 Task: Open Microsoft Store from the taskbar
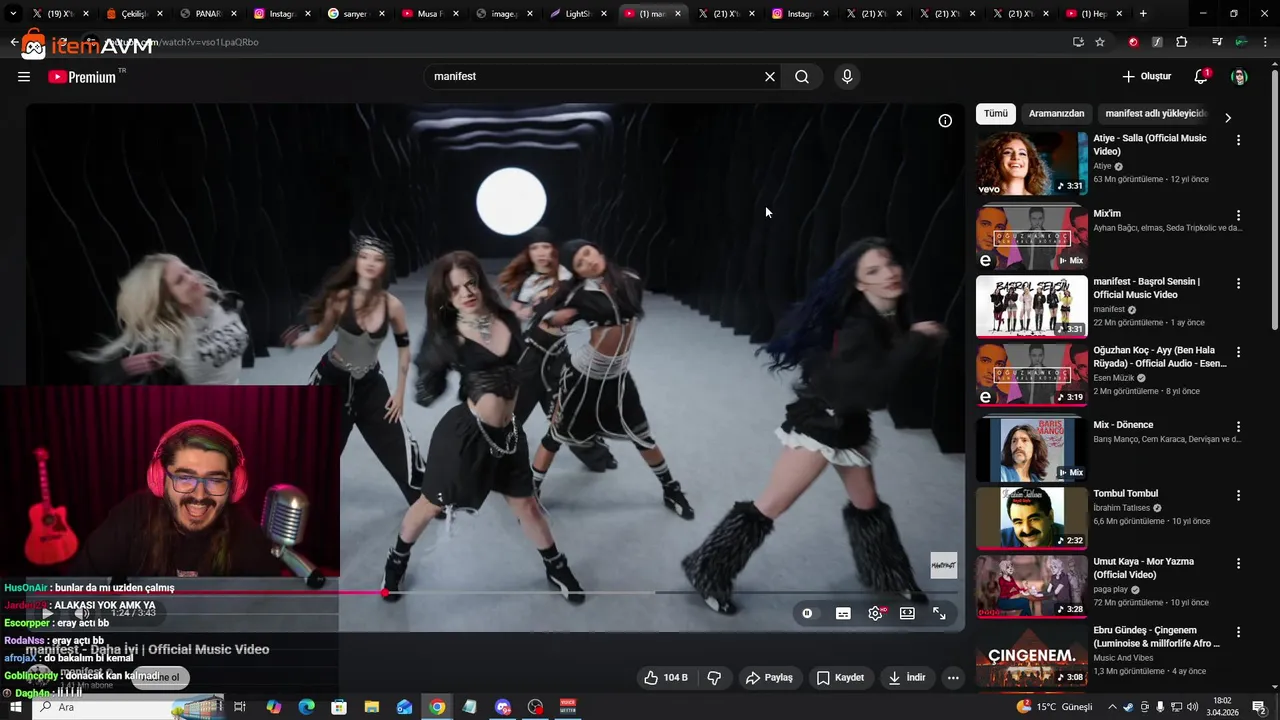click(339, 707)
